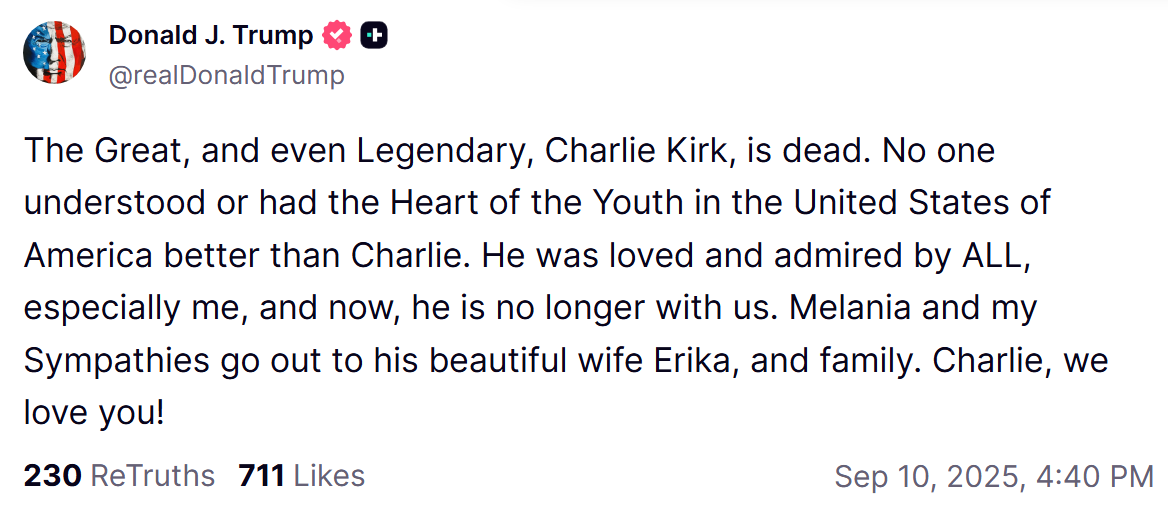Click the Likes label
The width and height of the screenshot is (1168, 520).
coord(328,475)
